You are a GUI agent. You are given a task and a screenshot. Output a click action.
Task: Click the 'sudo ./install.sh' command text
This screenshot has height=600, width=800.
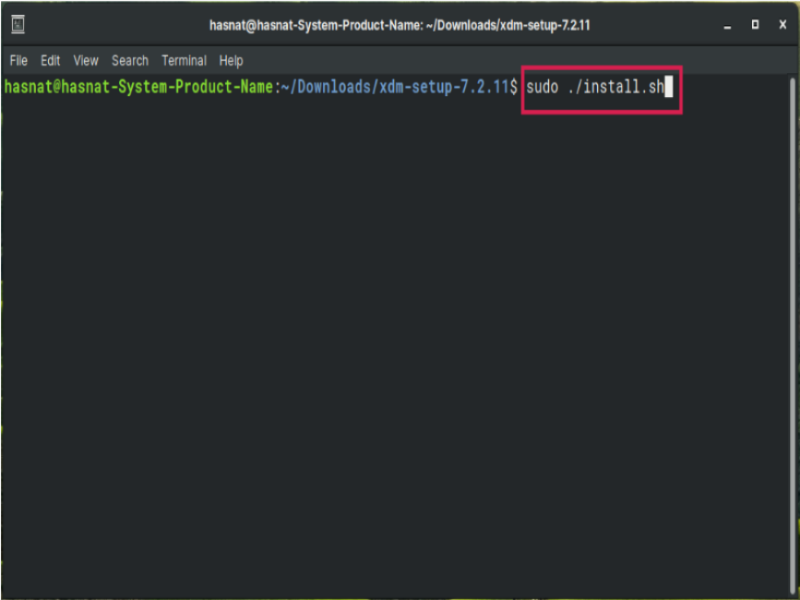pos(595,87)
